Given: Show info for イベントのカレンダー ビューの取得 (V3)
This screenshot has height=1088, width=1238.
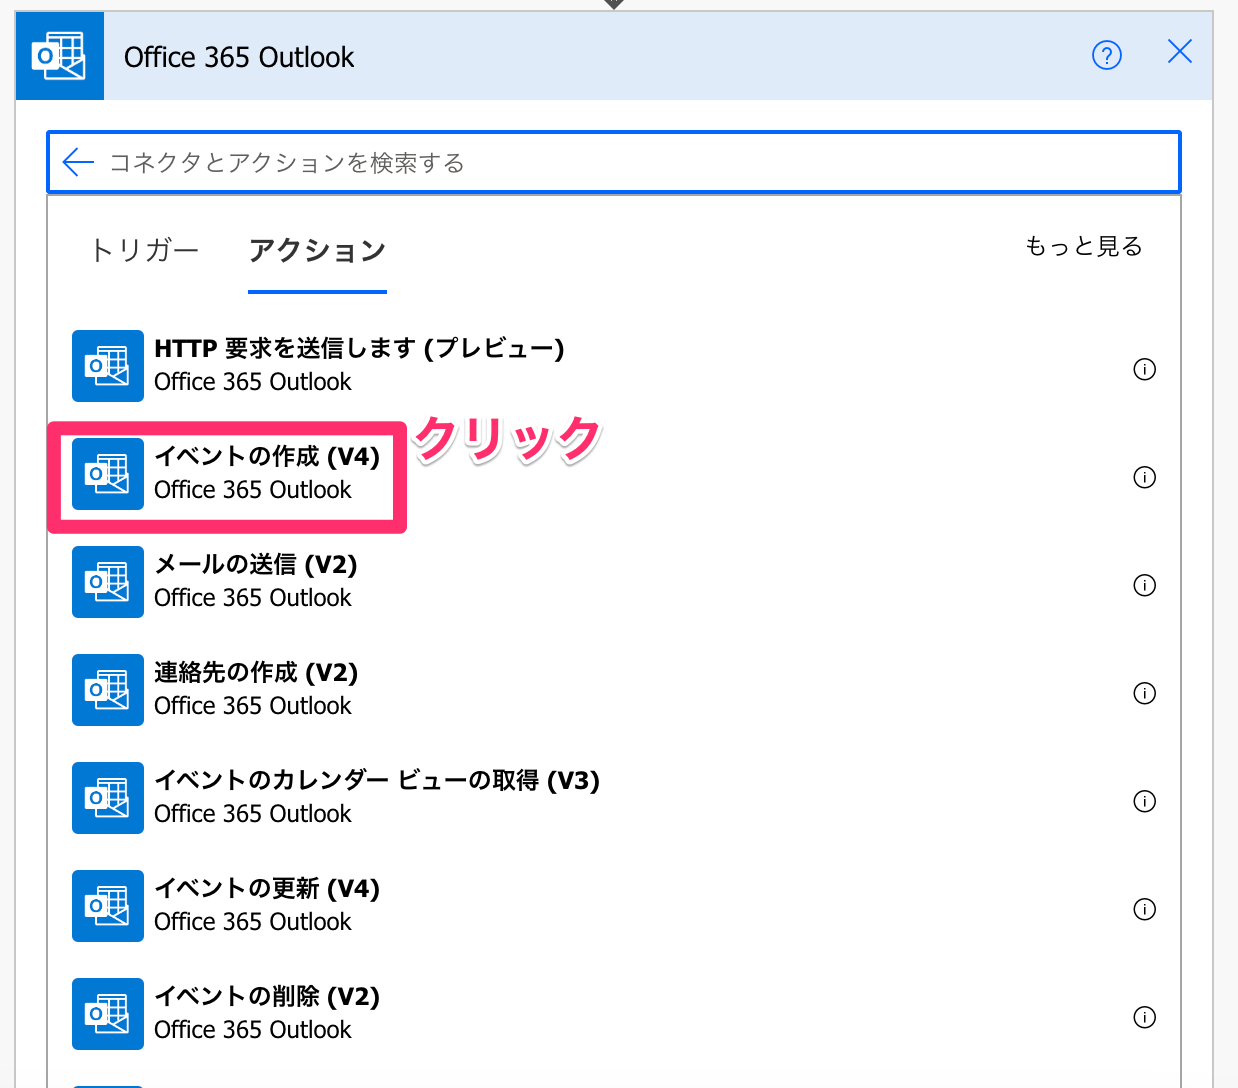Looking at the screenshot, I should (1145, 801).
